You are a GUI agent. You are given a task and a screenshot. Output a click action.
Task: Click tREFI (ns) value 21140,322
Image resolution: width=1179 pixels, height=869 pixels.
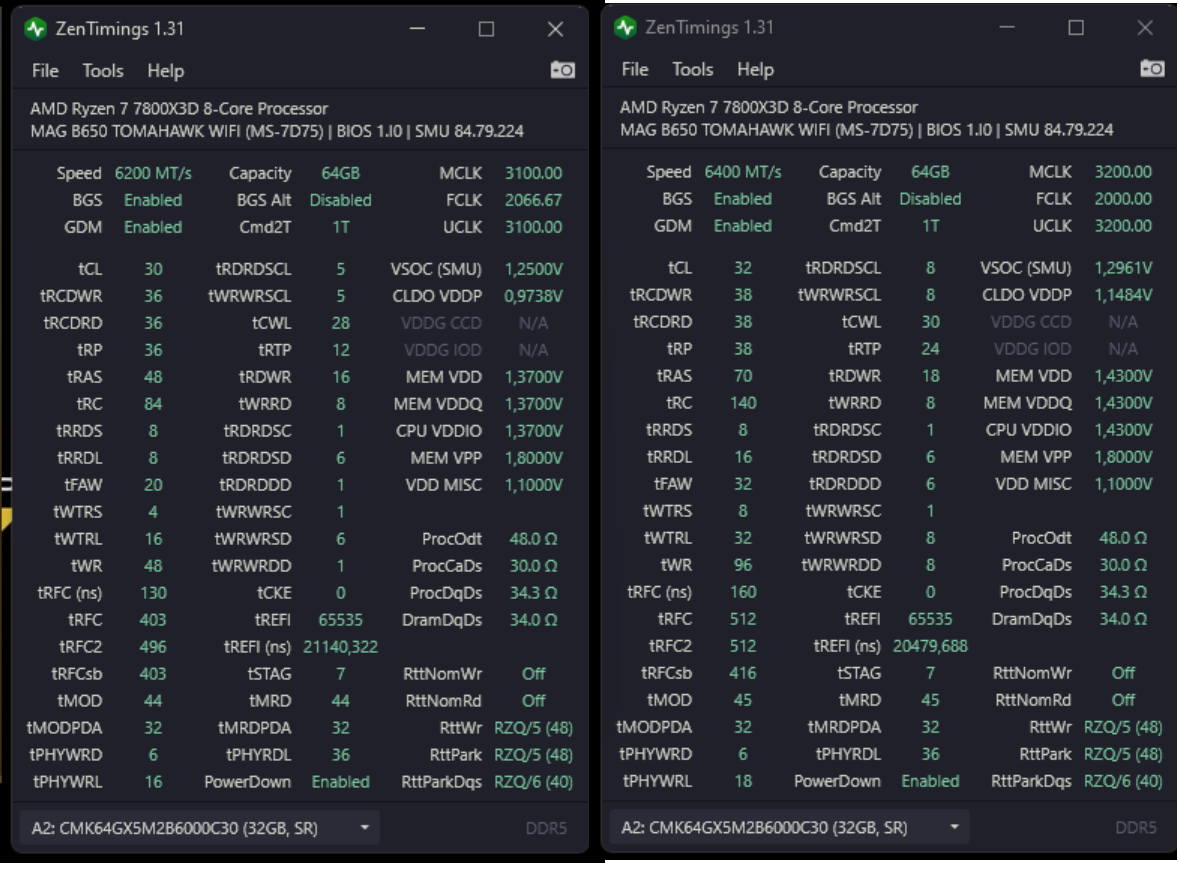click(x=341, y=646)
